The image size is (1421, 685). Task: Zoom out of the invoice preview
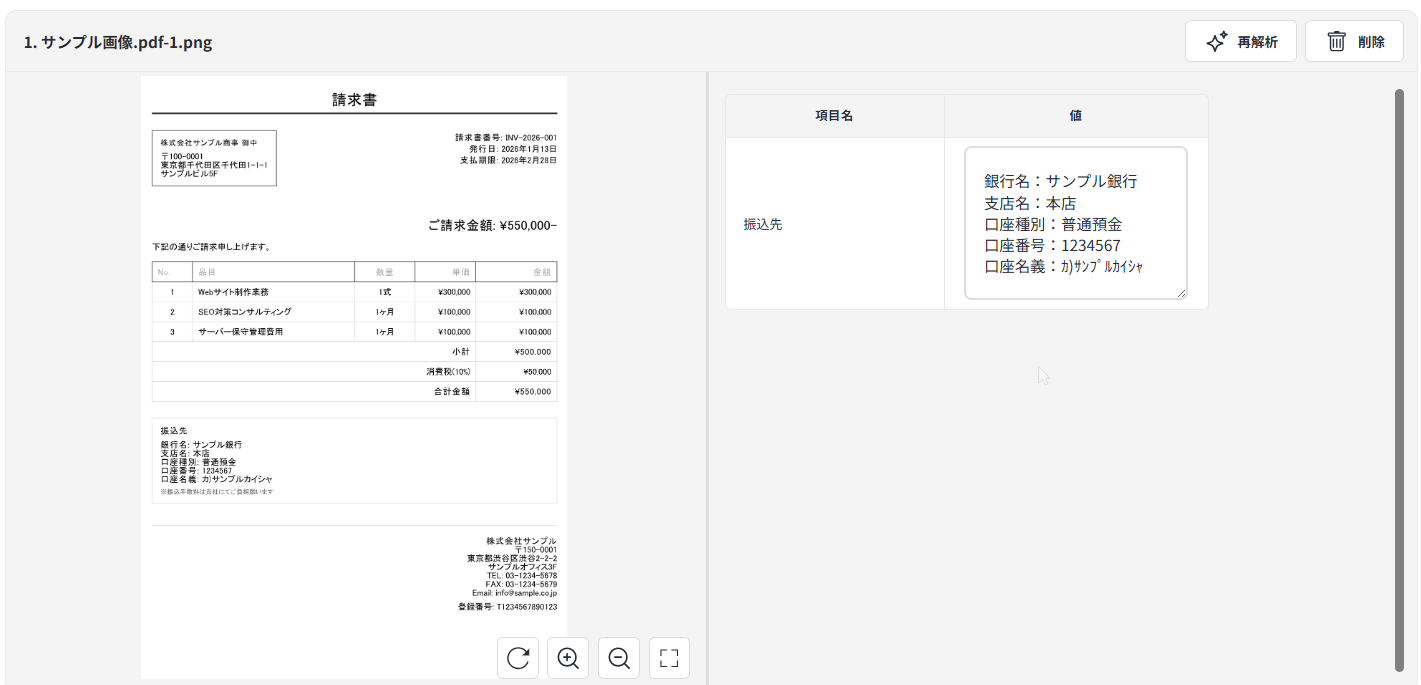tap(619, 658)
